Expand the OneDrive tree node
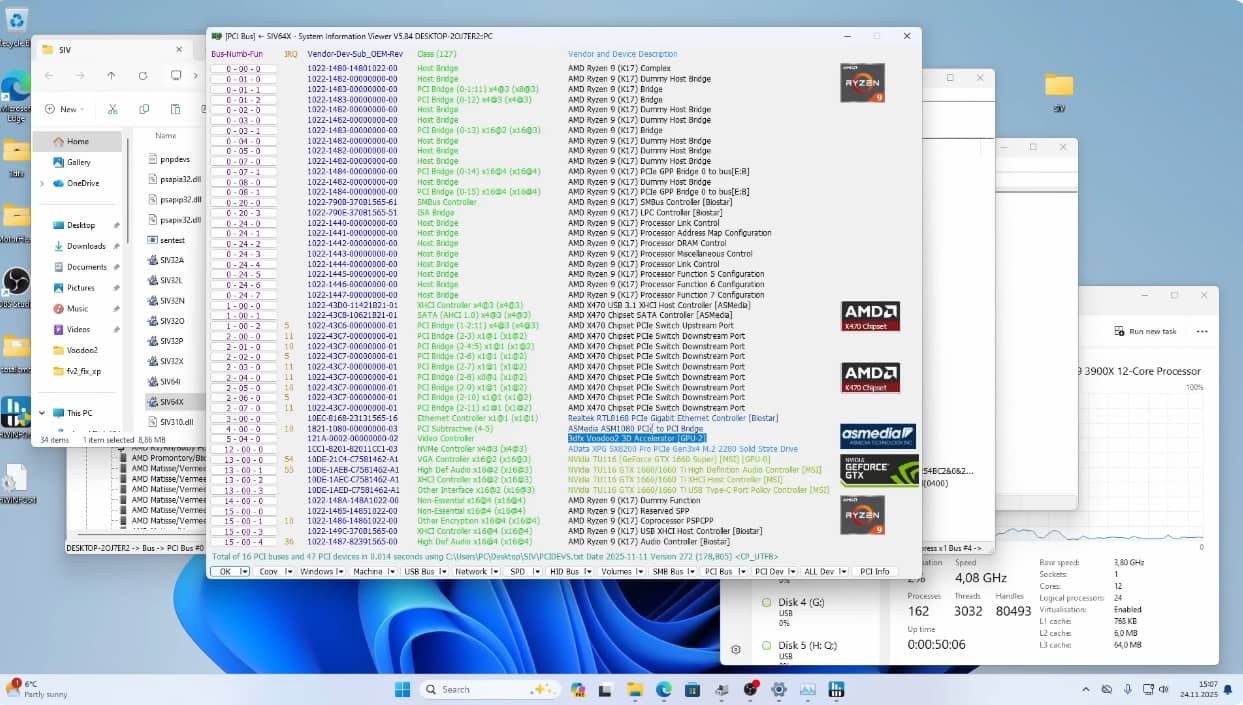 pos(42,183)
